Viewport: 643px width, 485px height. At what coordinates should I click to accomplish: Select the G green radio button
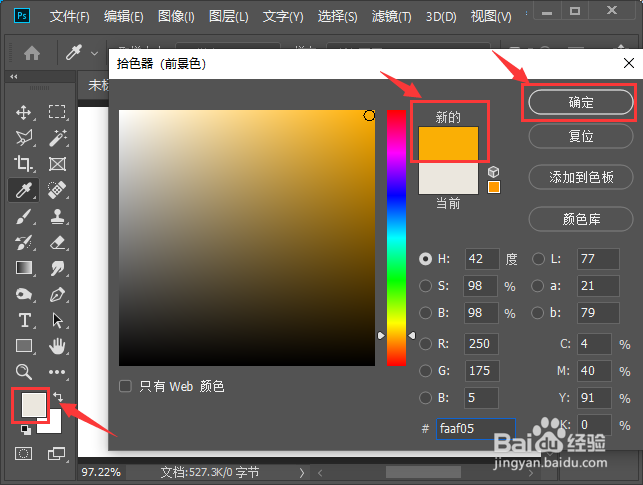click(x=425, y=371)
